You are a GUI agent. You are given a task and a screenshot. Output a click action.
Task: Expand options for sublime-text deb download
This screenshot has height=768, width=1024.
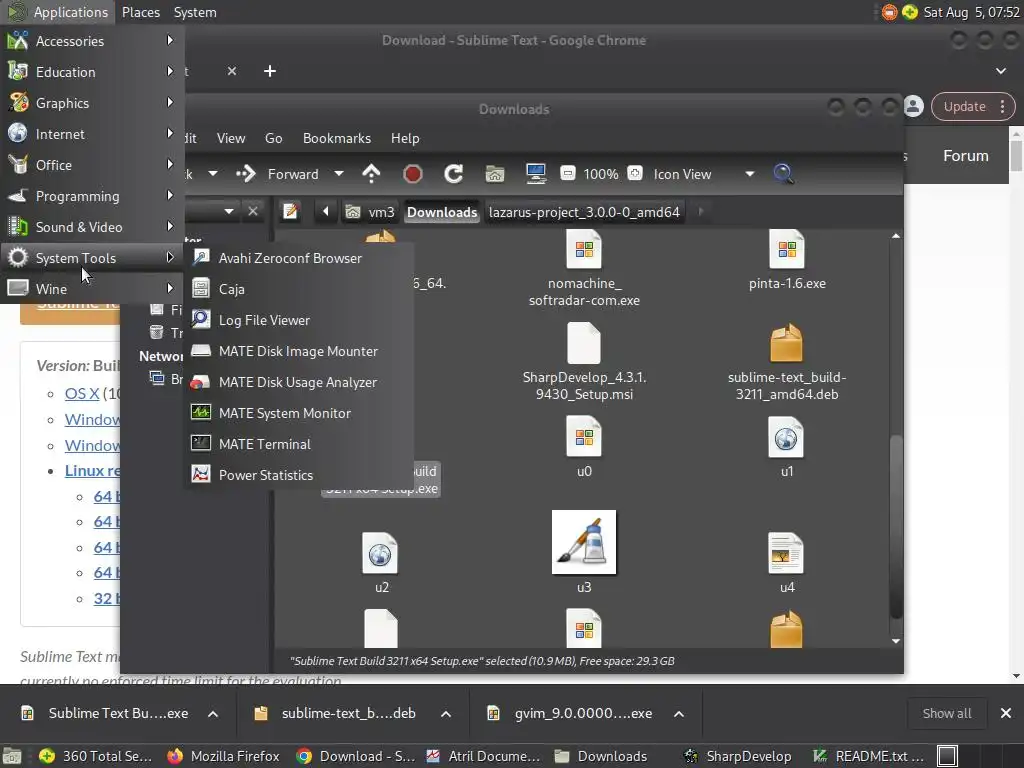pyautogui.click(x=446, y=714)
